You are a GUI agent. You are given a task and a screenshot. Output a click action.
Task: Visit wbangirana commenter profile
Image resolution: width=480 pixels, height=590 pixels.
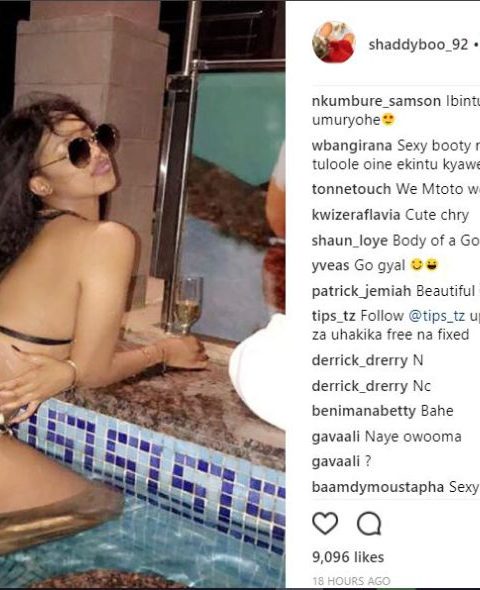point(352,146)
